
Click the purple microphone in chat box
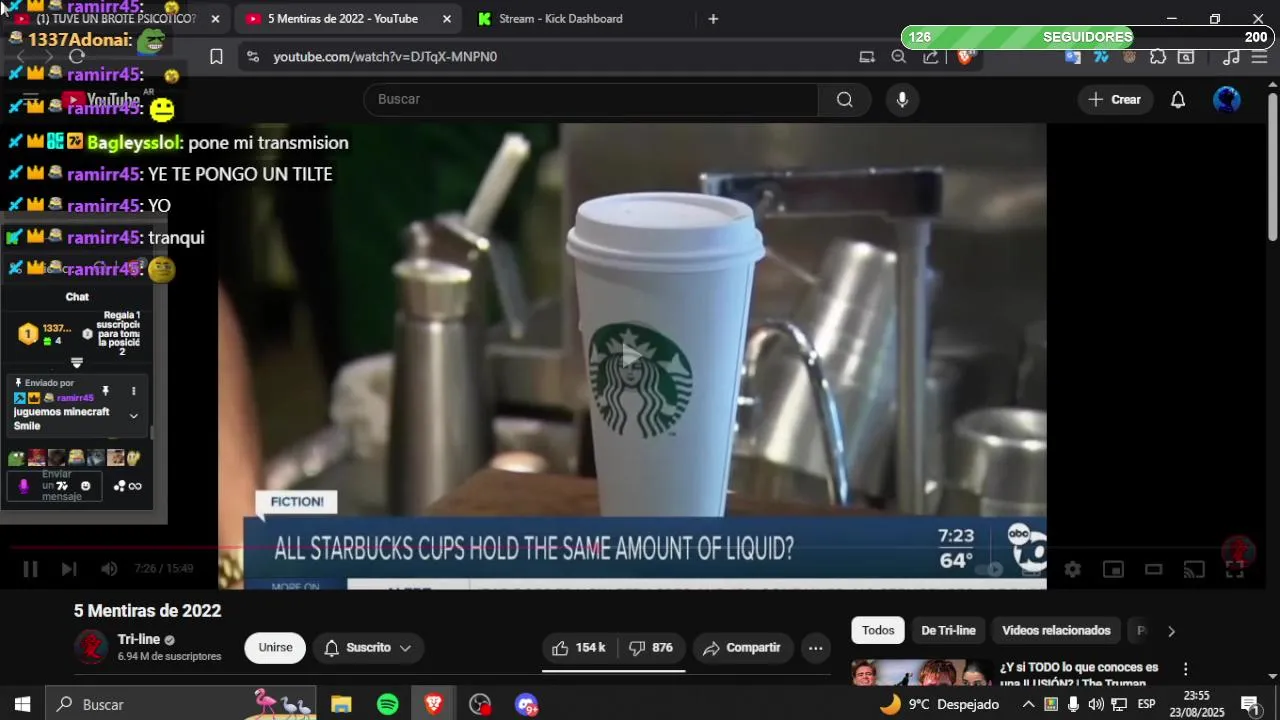click(x=24, y=486)
